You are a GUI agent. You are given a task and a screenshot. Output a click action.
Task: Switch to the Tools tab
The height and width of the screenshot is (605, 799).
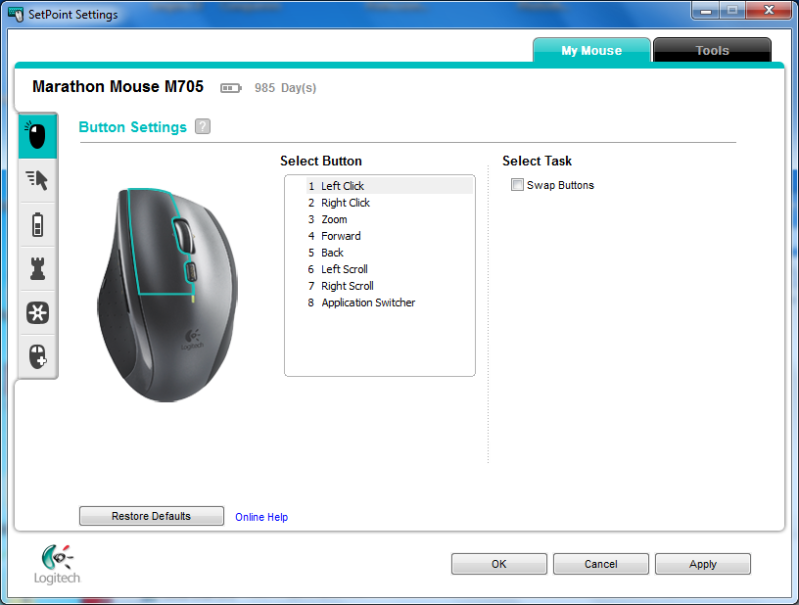pyautogui.click(x=712, y=50)
